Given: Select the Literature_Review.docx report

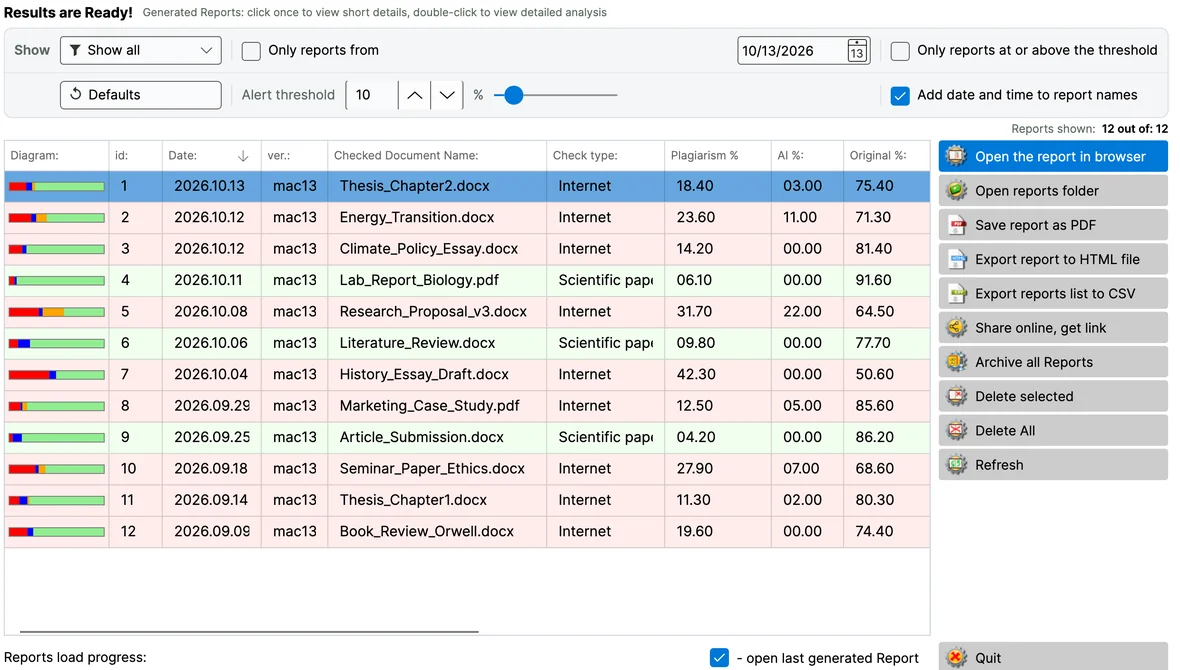Looking at the screenshot, I should click(x=467, y=343).
